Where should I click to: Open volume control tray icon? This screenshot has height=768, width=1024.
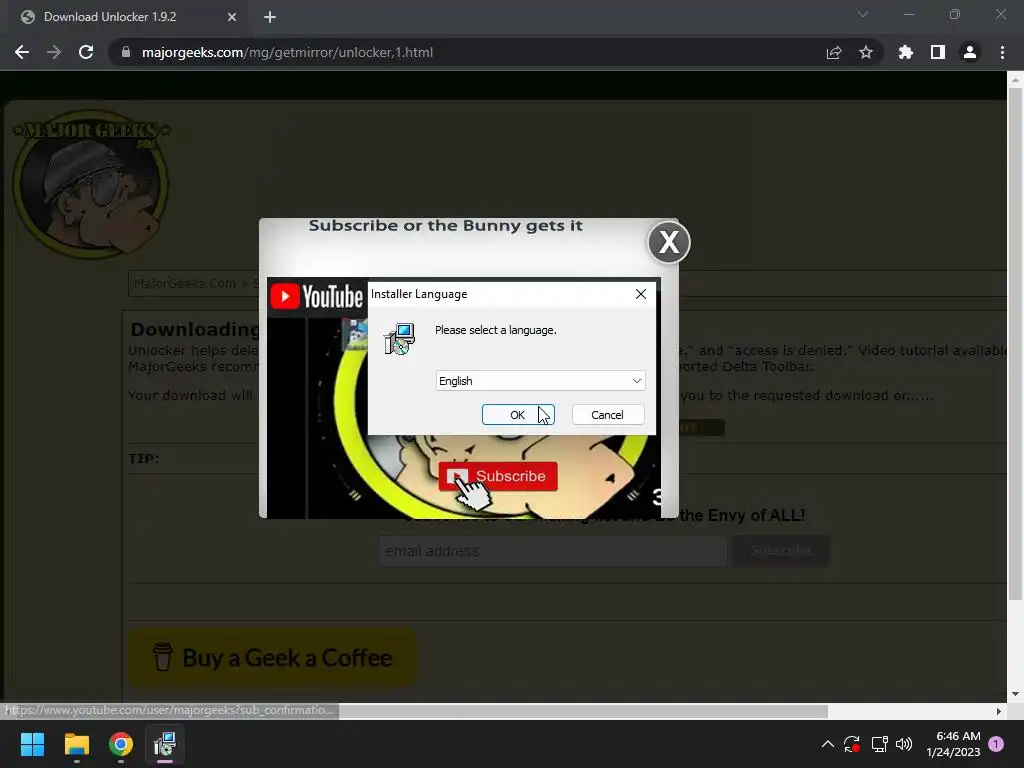[x=904, y=744]
